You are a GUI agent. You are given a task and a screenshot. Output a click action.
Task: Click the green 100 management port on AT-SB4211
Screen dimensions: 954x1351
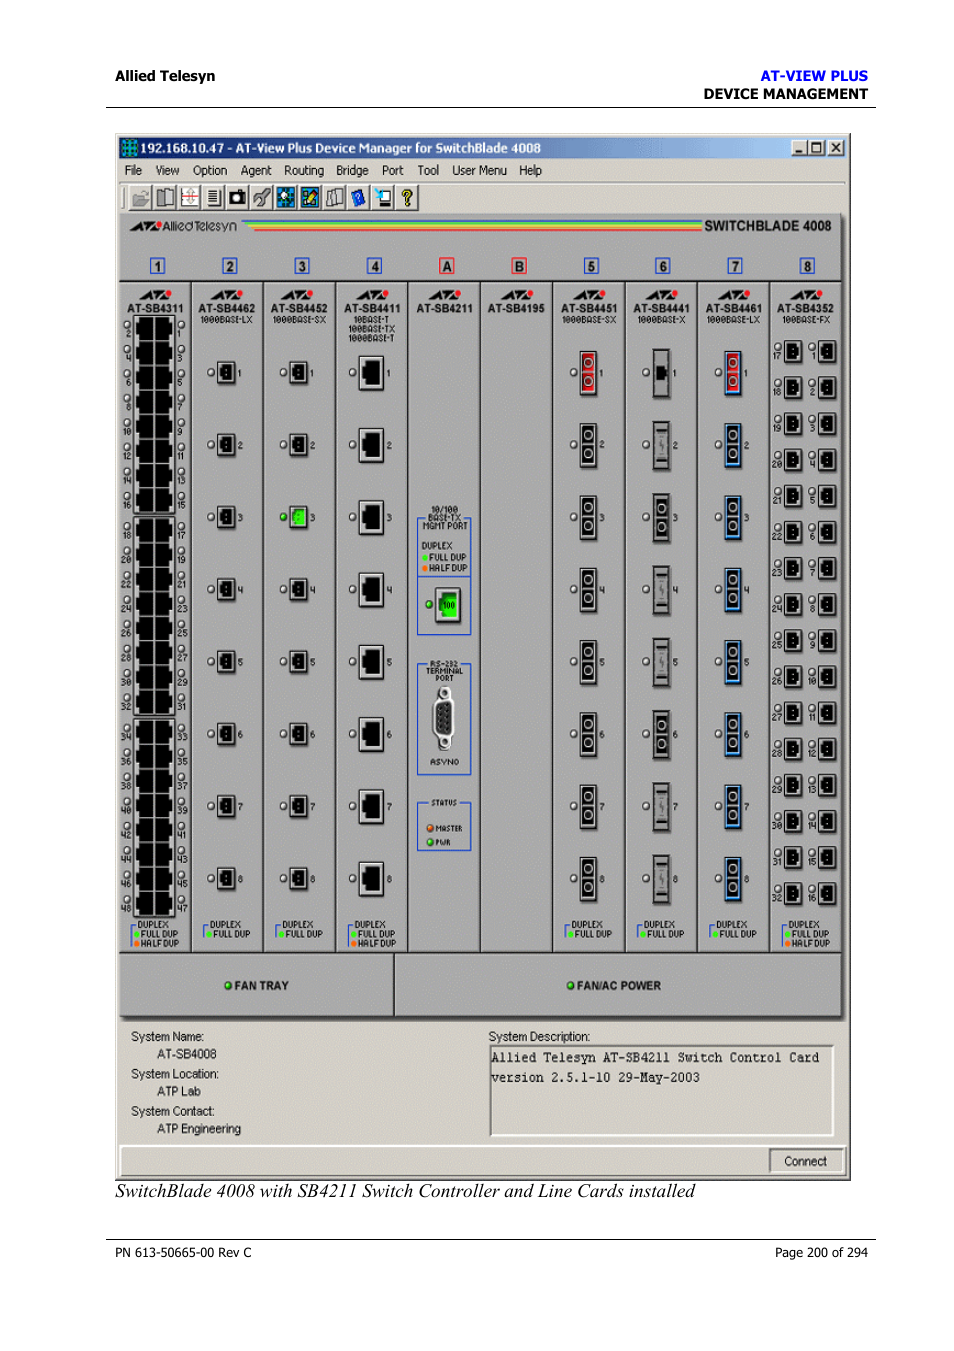coord(448,605)
